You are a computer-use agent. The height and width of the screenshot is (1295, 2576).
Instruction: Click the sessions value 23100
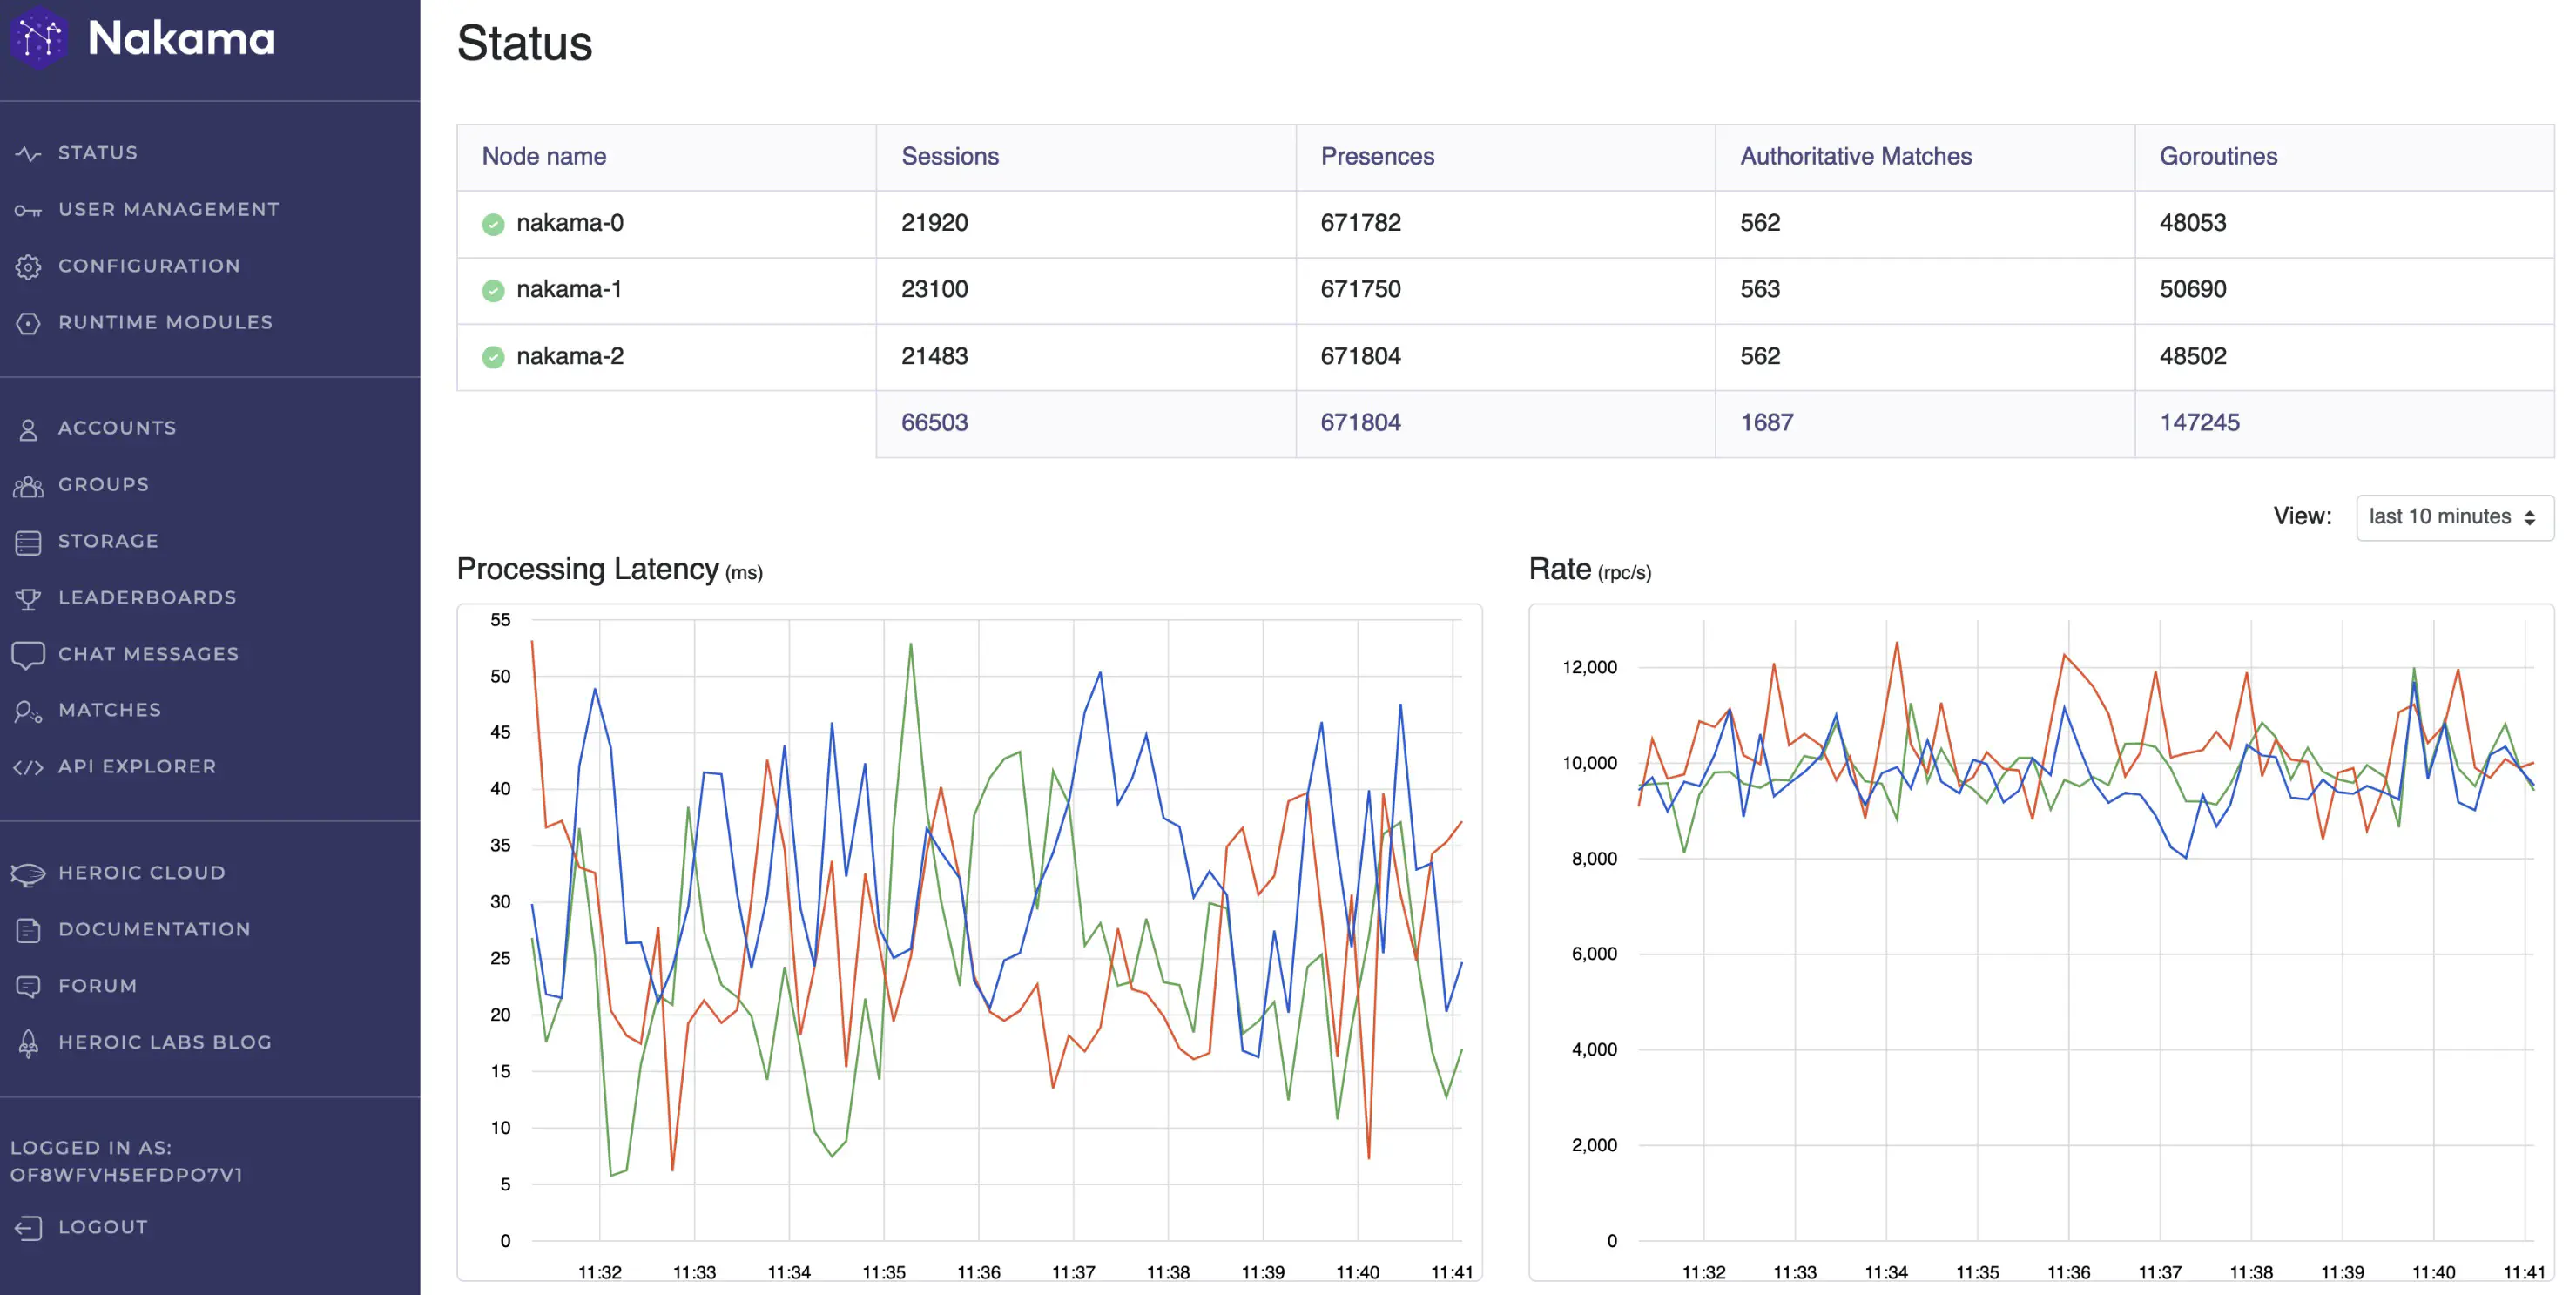[934, 289]
